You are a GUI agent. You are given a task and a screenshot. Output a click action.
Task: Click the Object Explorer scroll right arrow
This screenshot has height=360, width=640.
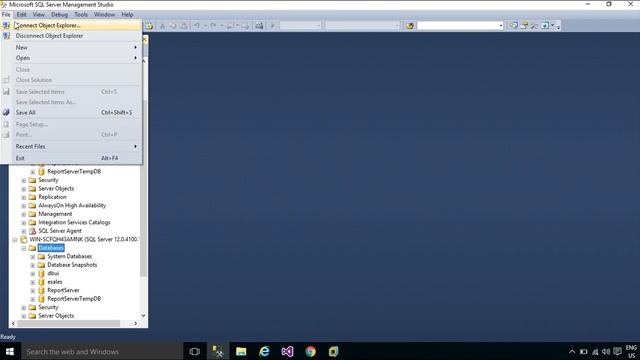tap(136, 323)
